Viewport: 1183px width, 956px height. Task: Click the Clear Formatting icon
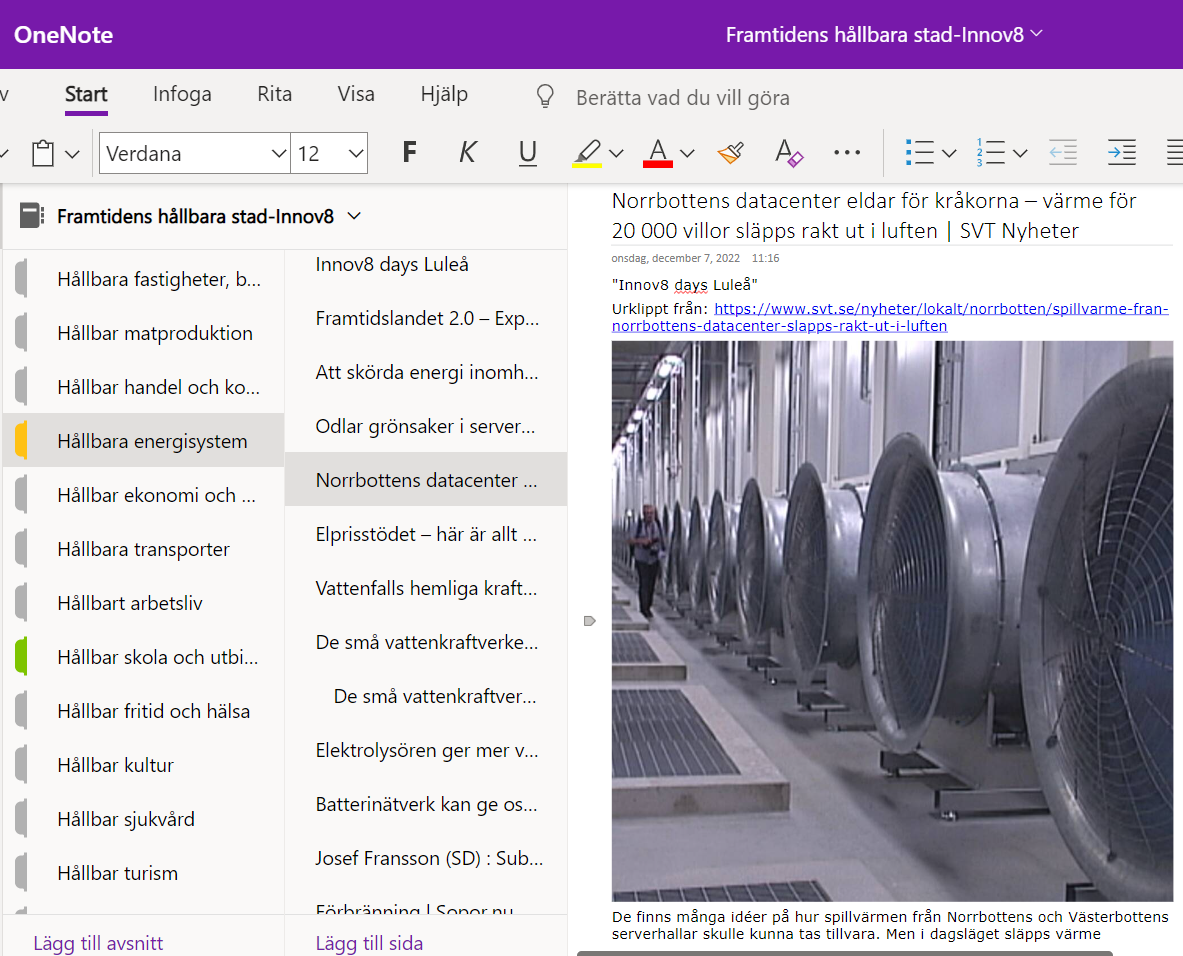(789, 152)
